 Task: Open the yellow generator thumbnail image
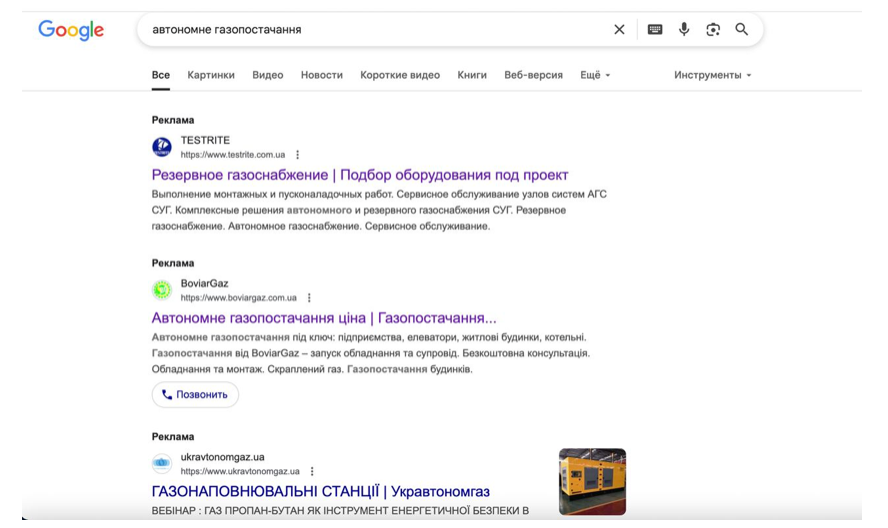point(592,482)
